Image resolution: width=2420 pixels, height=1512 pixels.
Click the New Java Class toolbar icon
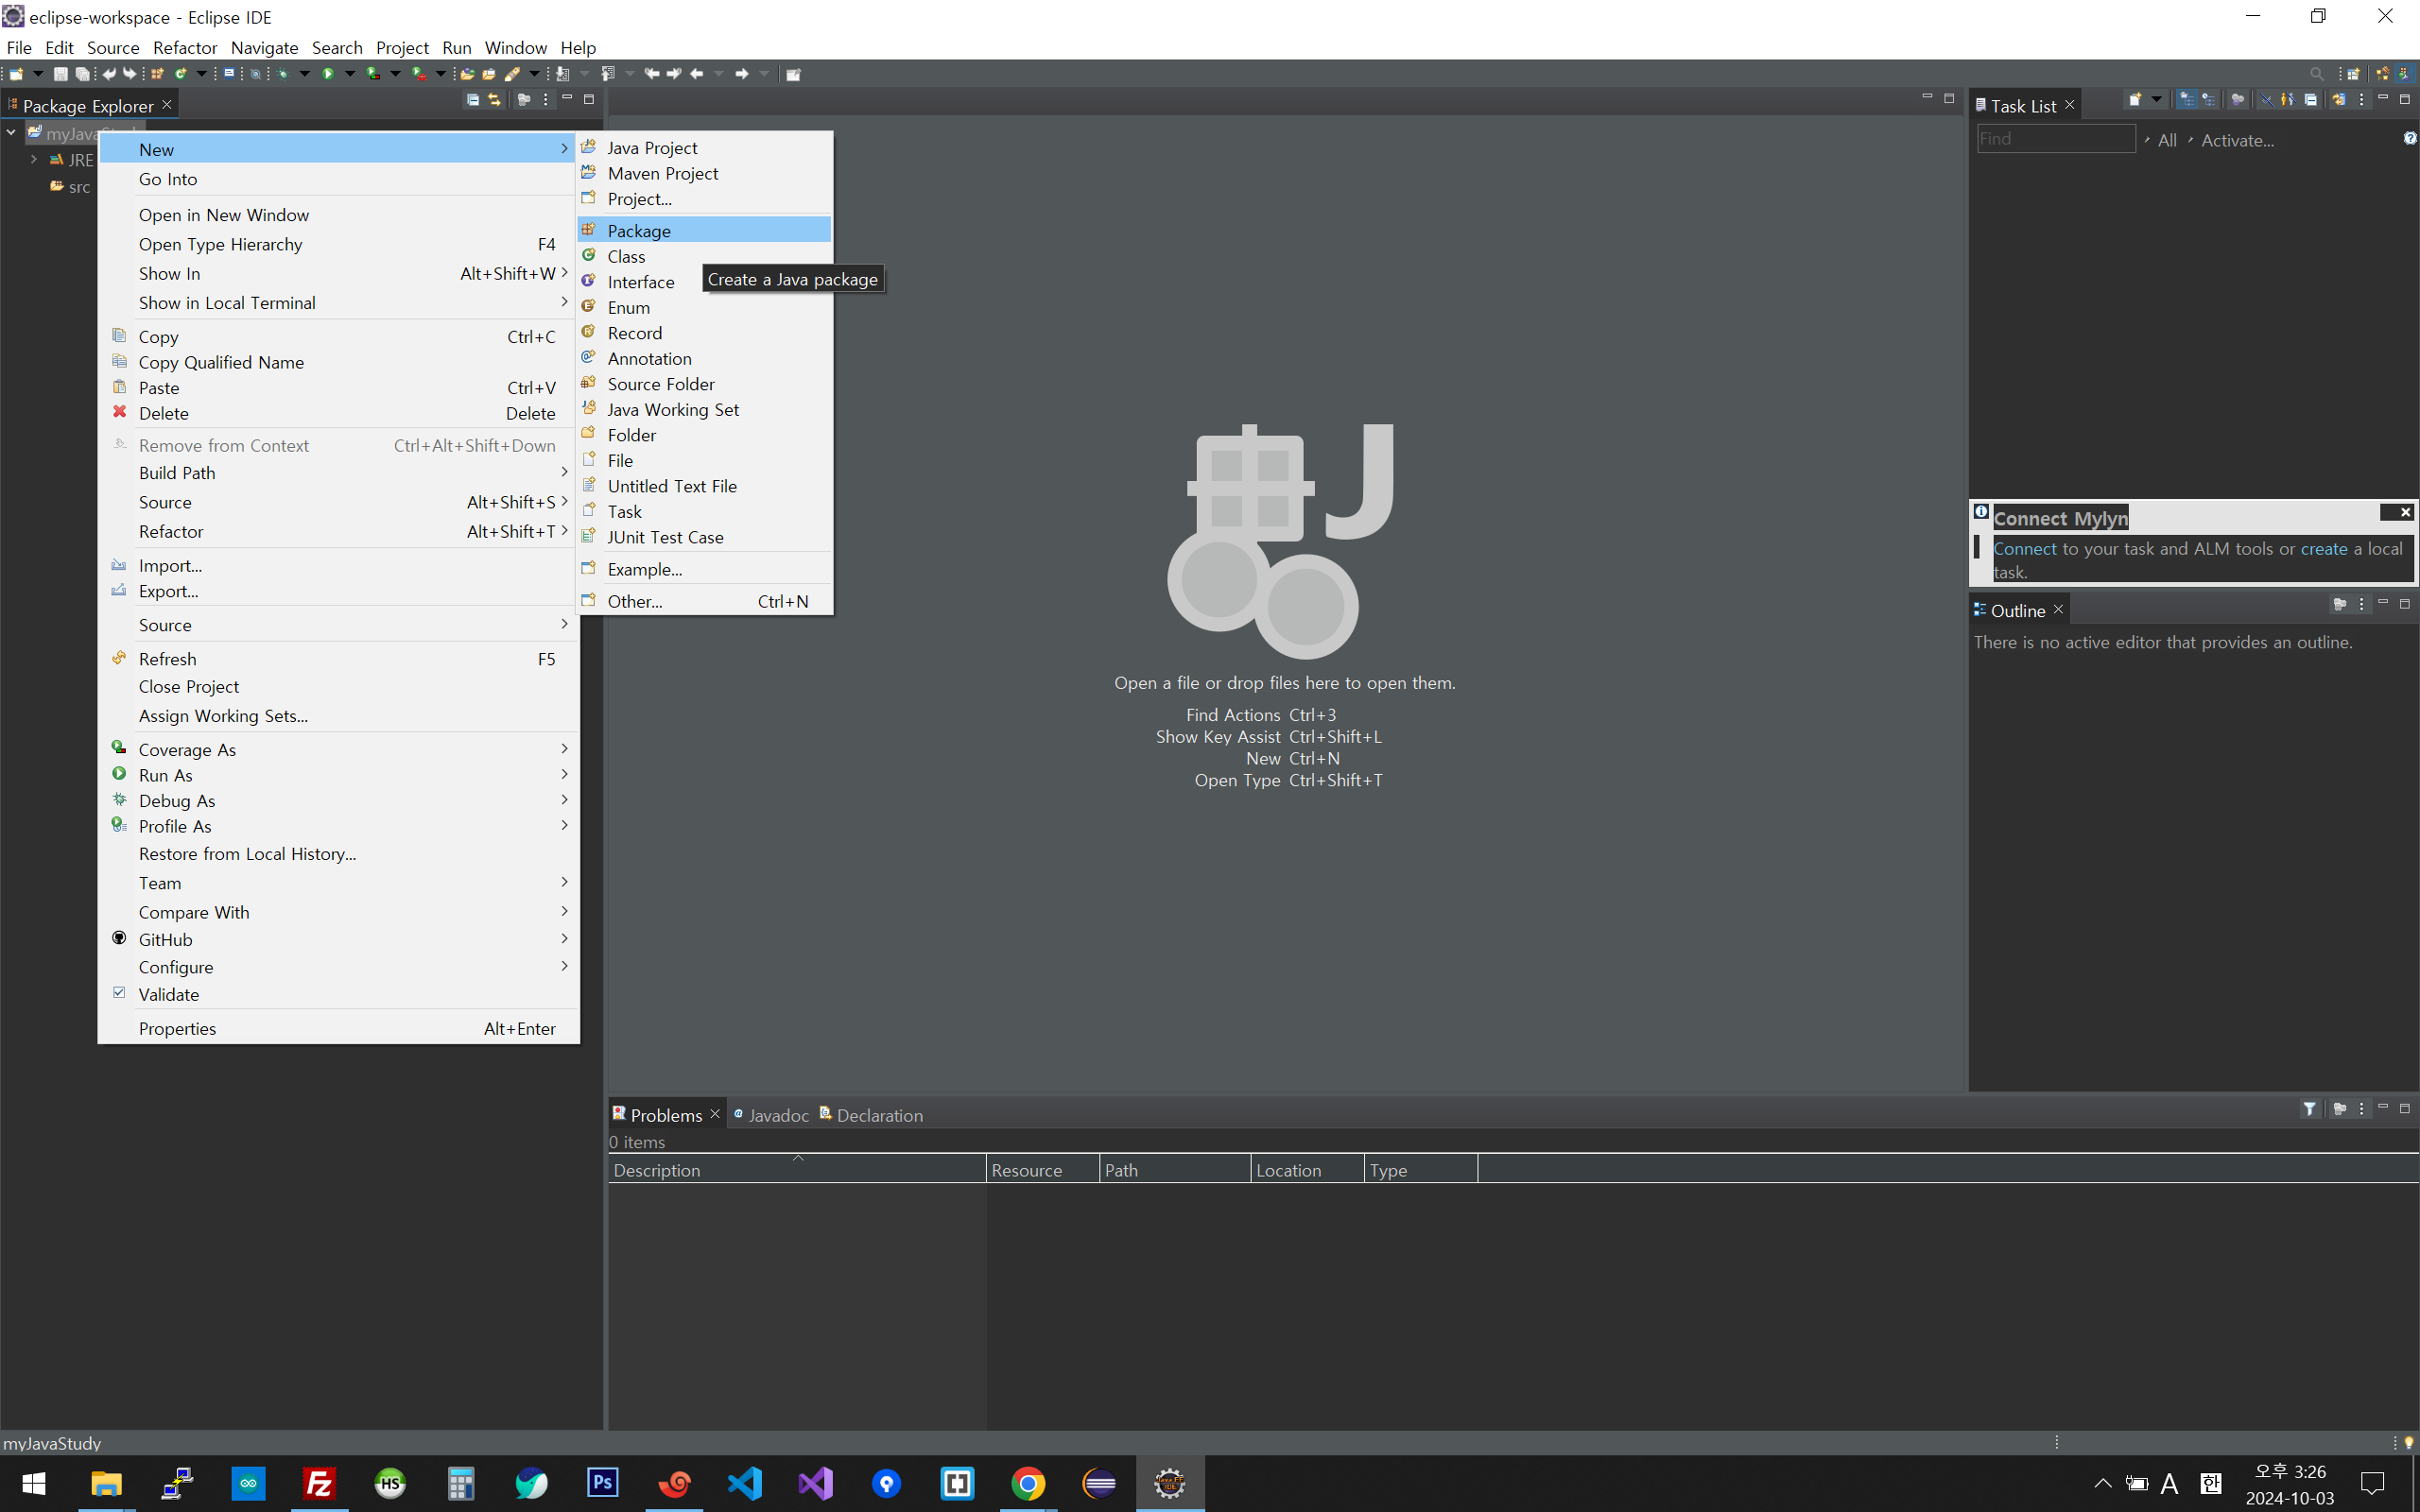coord(181,74)
